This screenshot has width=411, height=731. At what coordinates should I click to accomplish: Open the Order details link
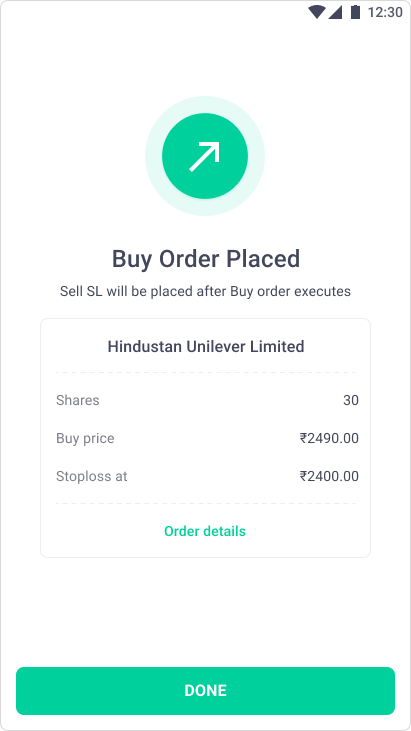tap(205, 531)
